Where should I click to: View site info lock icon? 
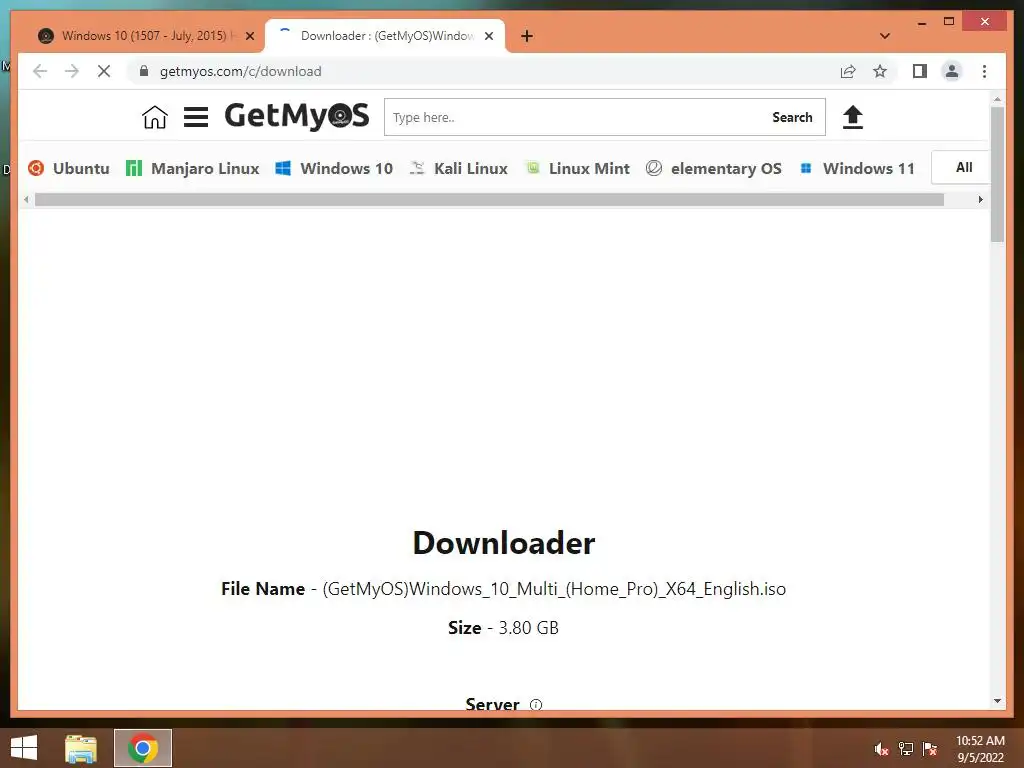point(144,71)
